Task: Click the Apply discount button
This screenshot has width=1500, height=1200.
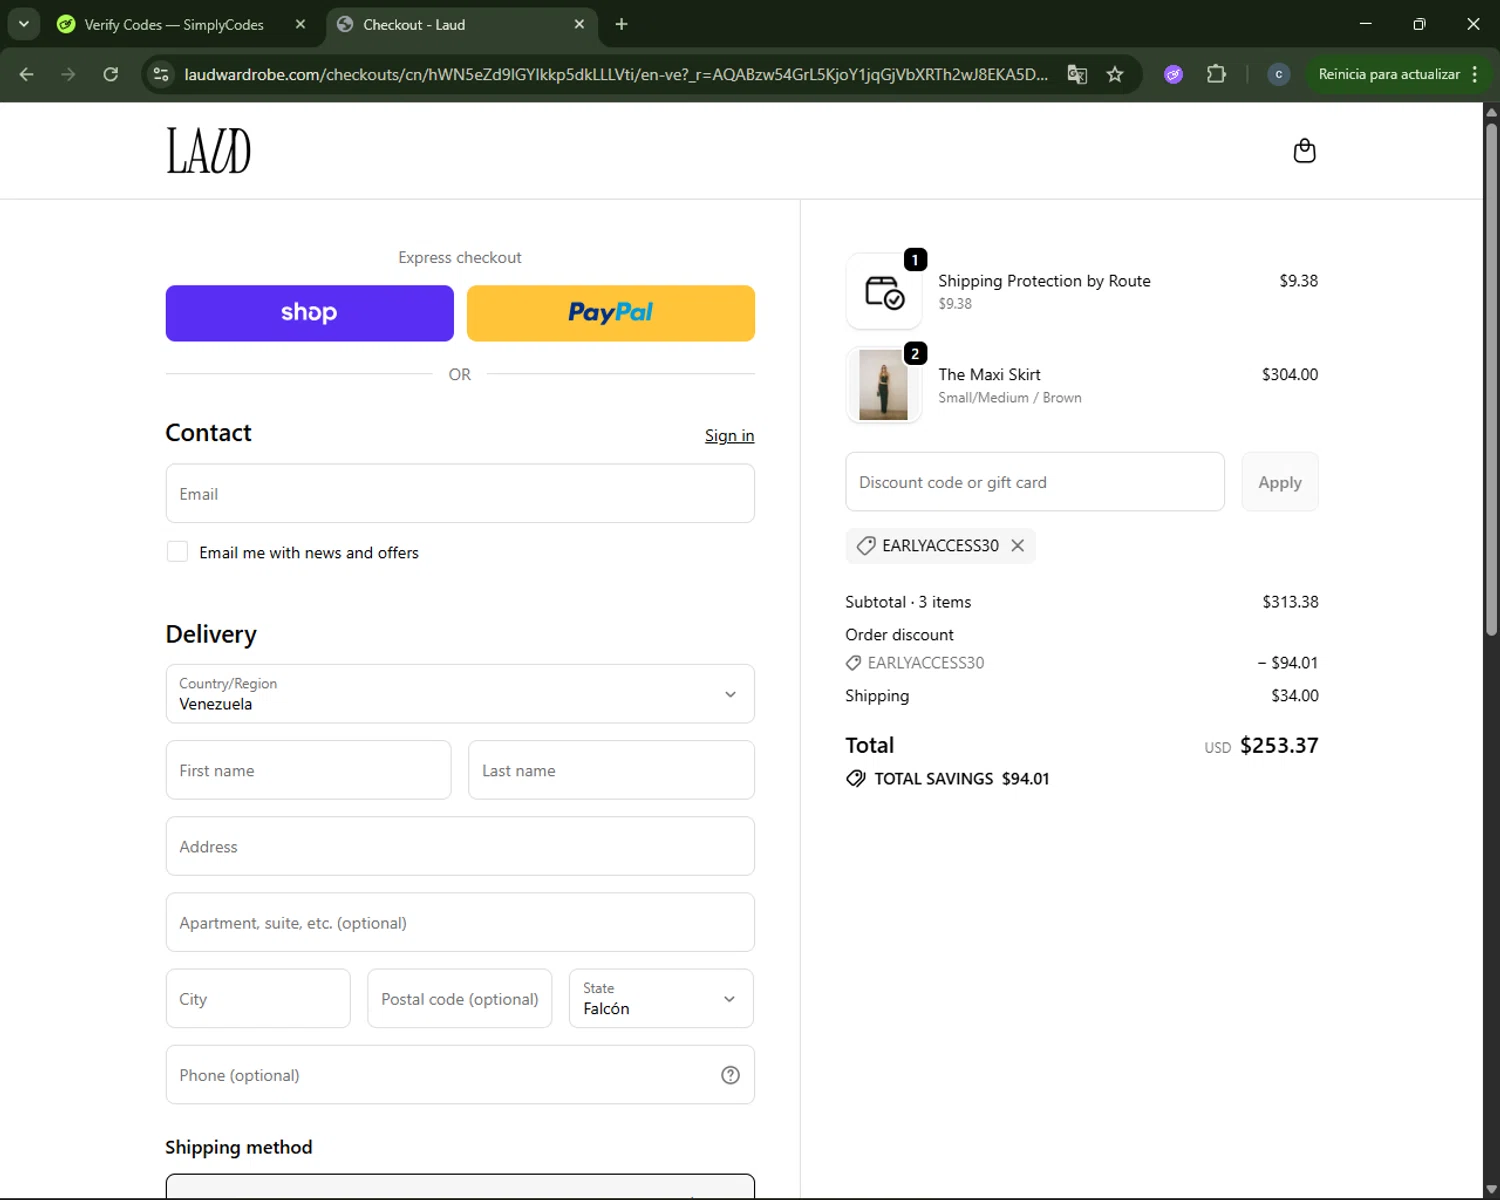Action: pyautogui.click(x=1280, y=482)
